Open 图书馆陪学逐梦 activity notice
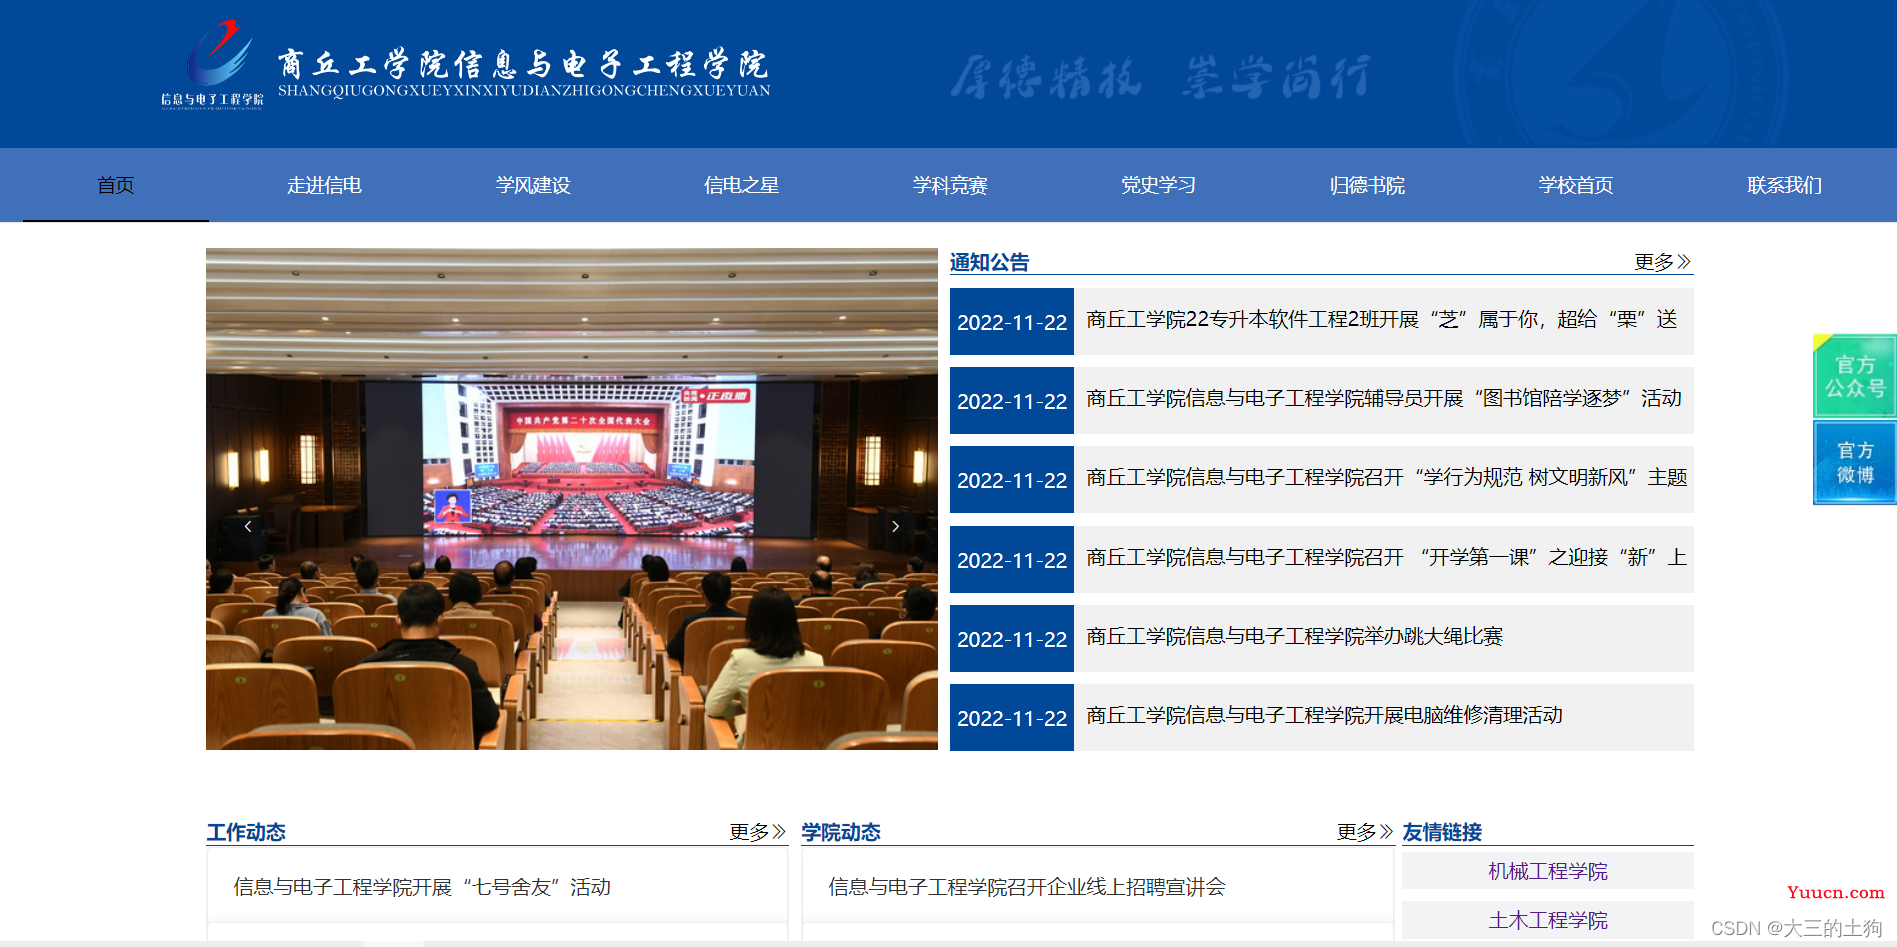 click(x=1384, y=399)
